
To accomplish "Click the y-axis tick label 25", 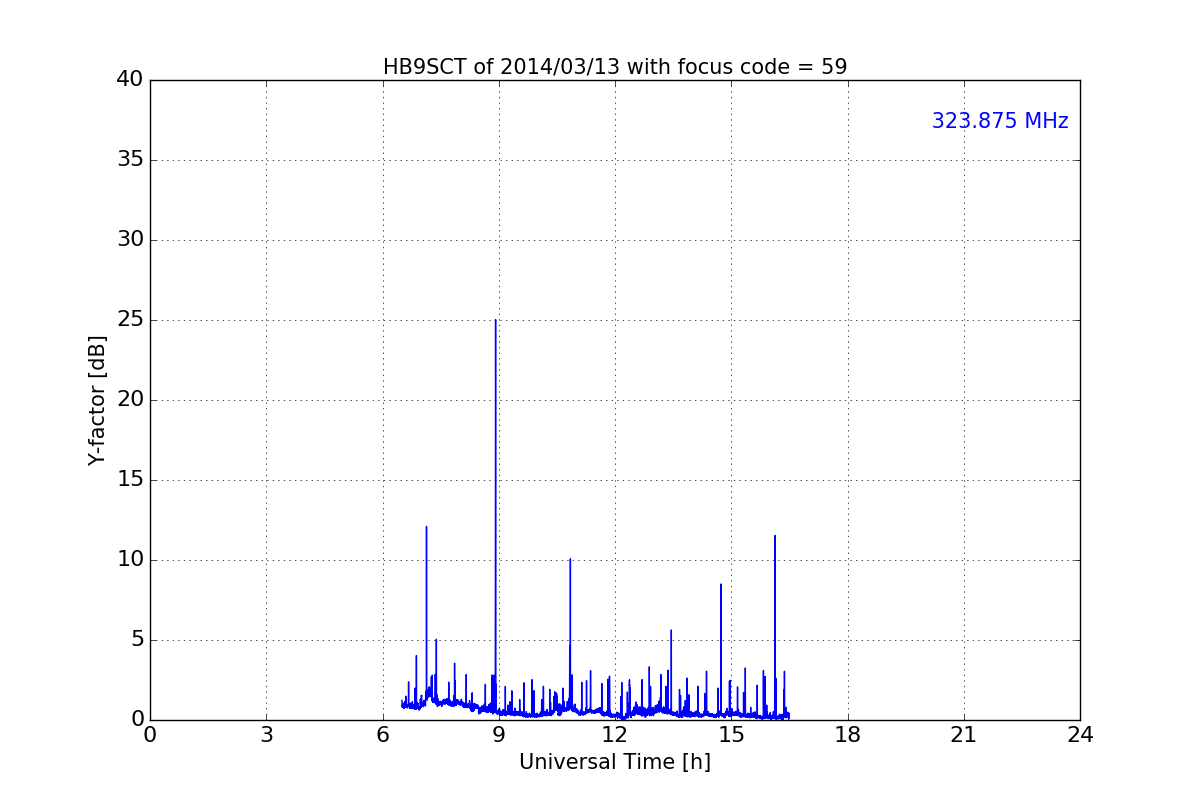I will 130,320.
